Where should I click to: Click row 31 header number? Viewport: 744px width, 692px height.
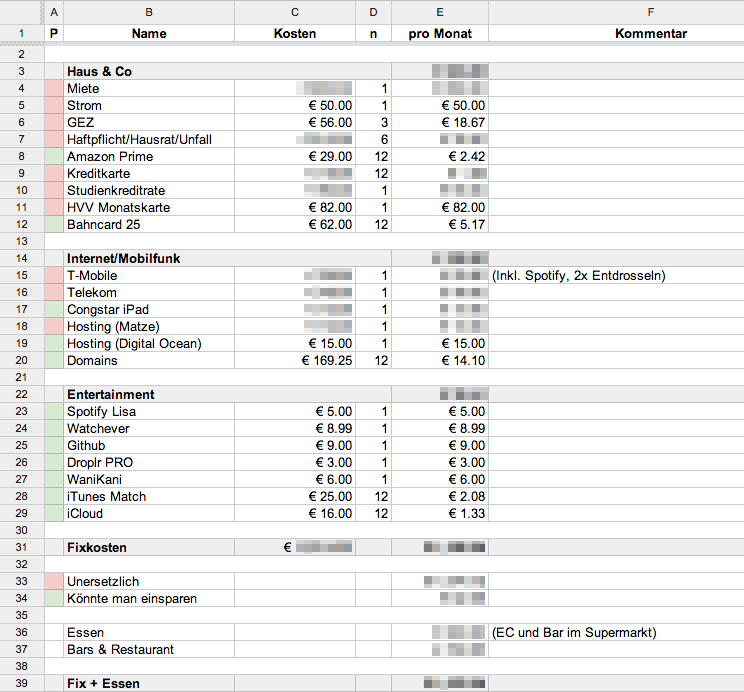[x=21, y=547]
